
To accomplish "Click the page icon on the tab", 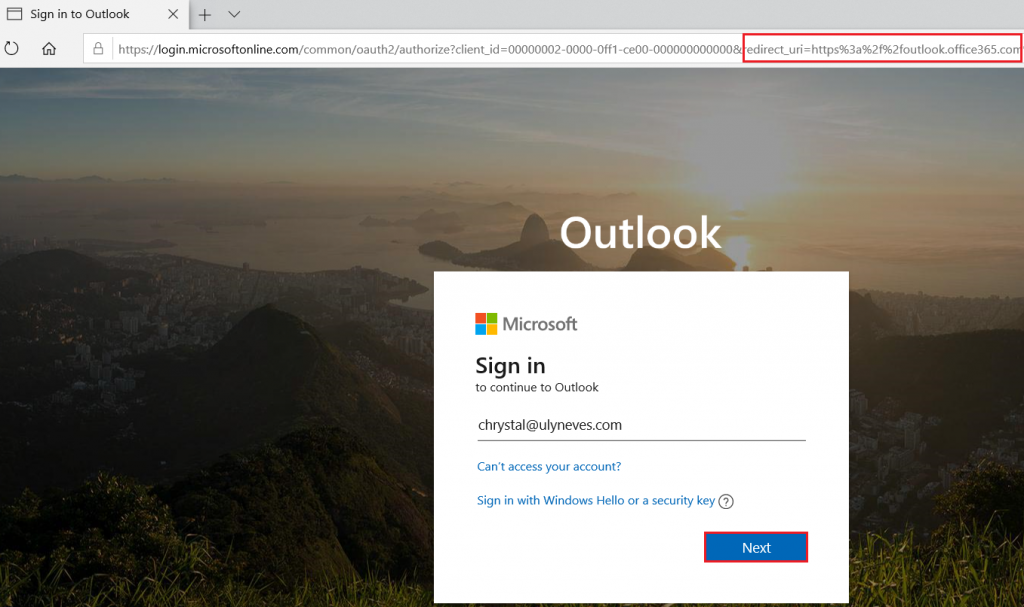I will pyautogui.click(x=14, y=14).
